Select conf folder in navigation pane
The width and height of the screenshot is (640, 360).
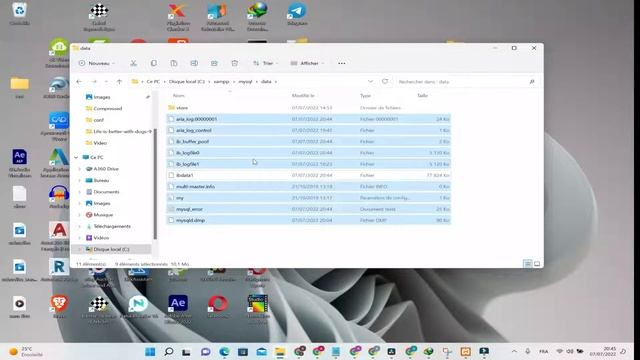click(95, 120)
